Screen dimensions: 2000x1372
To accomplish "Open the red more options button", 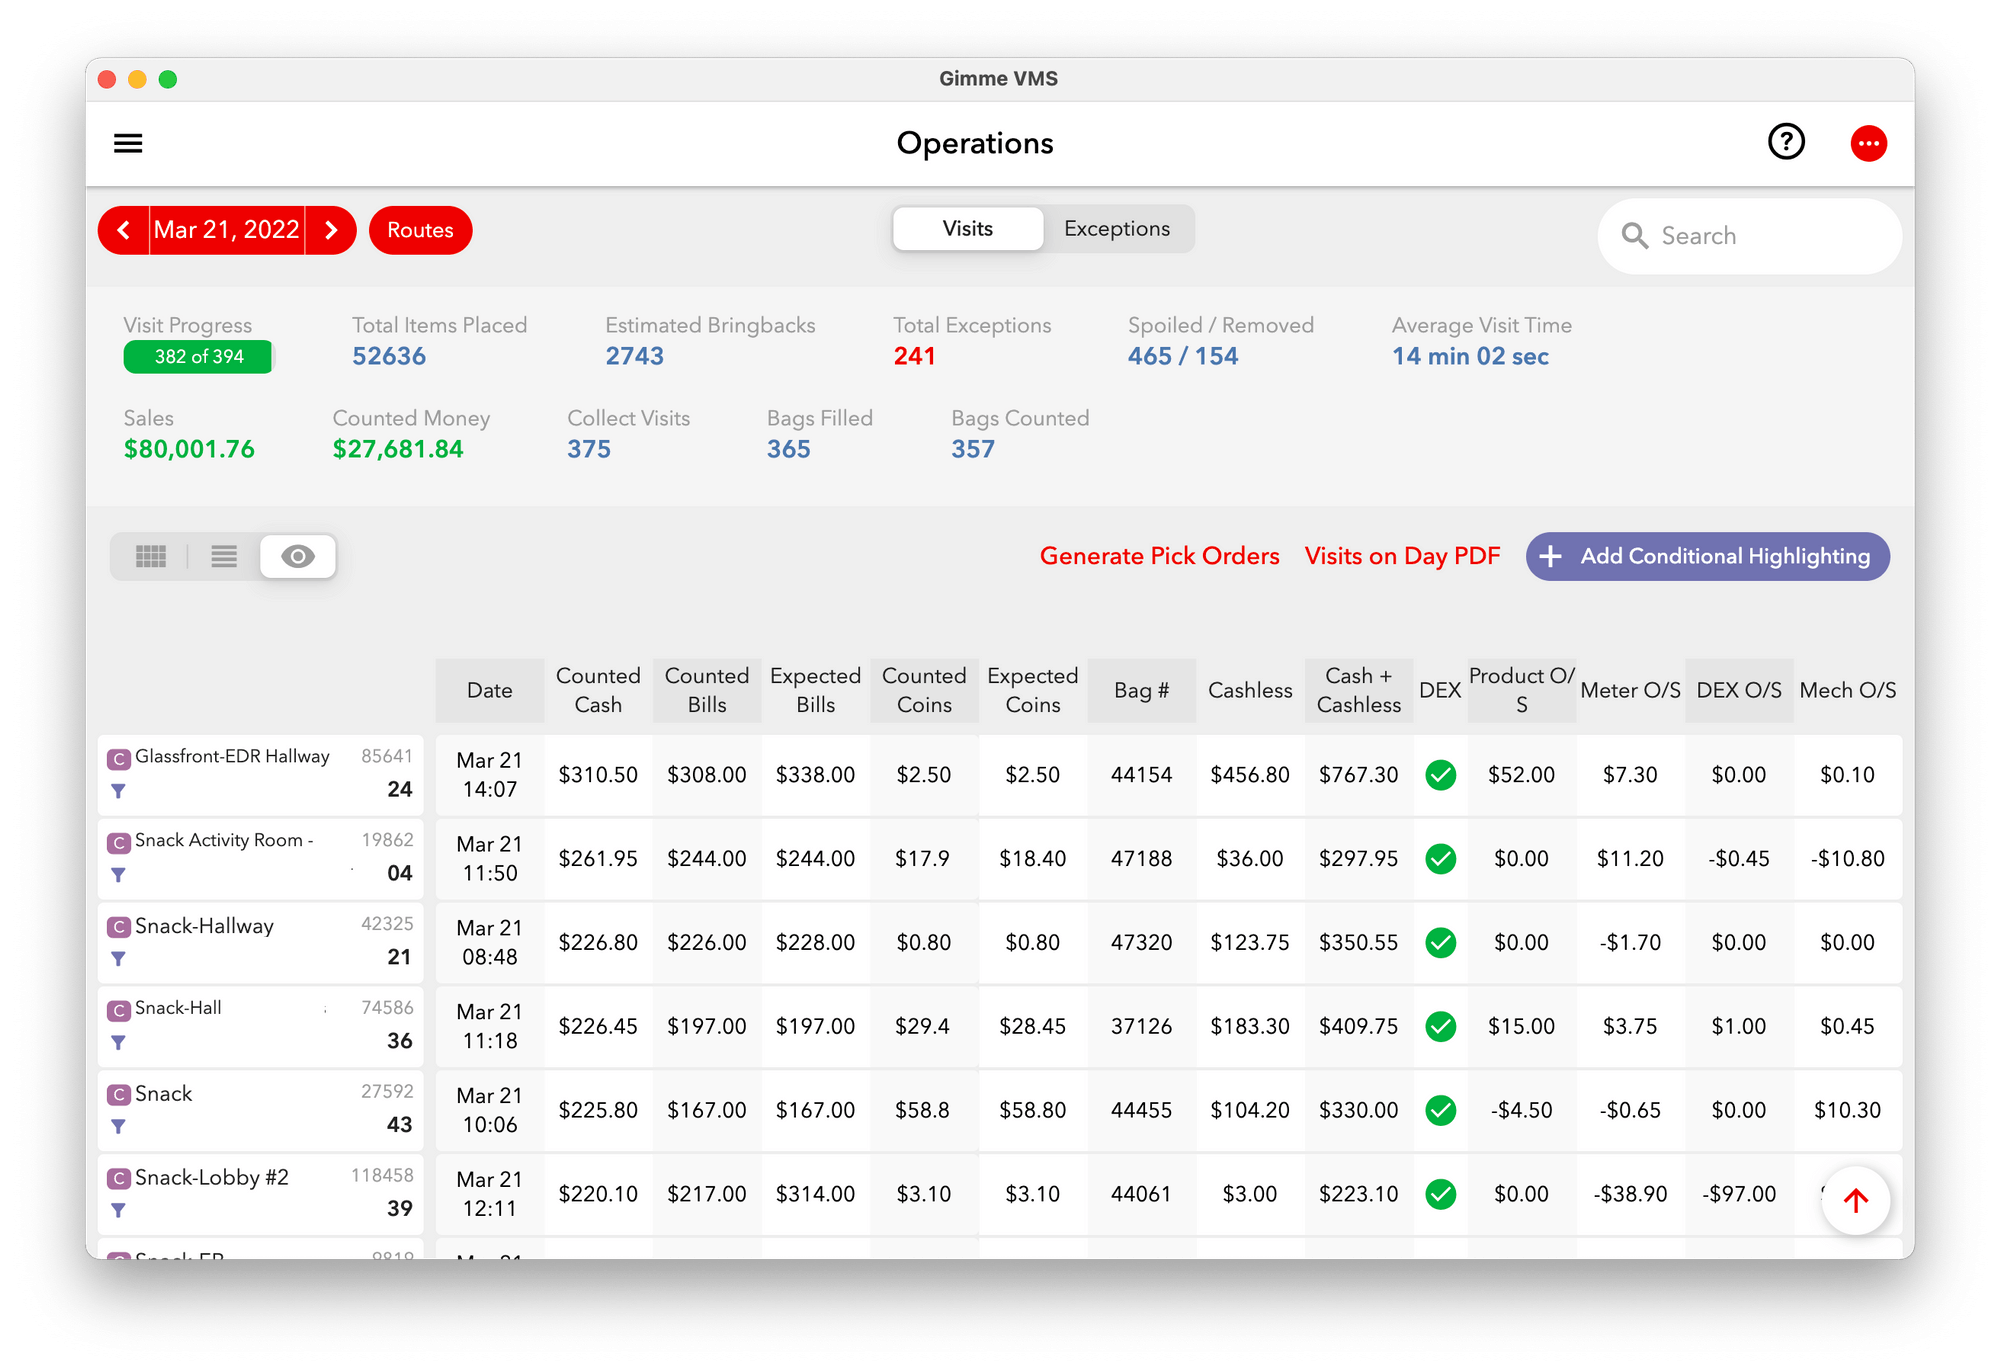I will pyautogui.click(x=1868, y=143).
